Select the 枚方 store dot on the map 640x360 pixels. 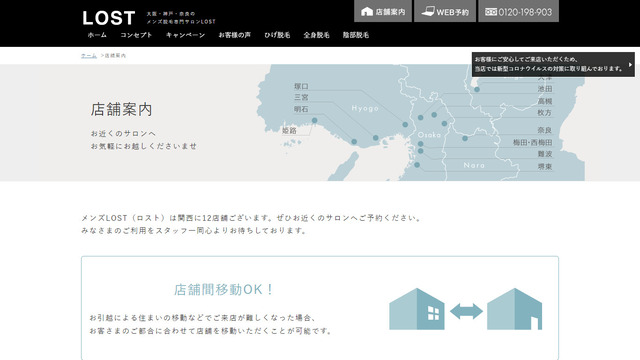click(444, 123)
